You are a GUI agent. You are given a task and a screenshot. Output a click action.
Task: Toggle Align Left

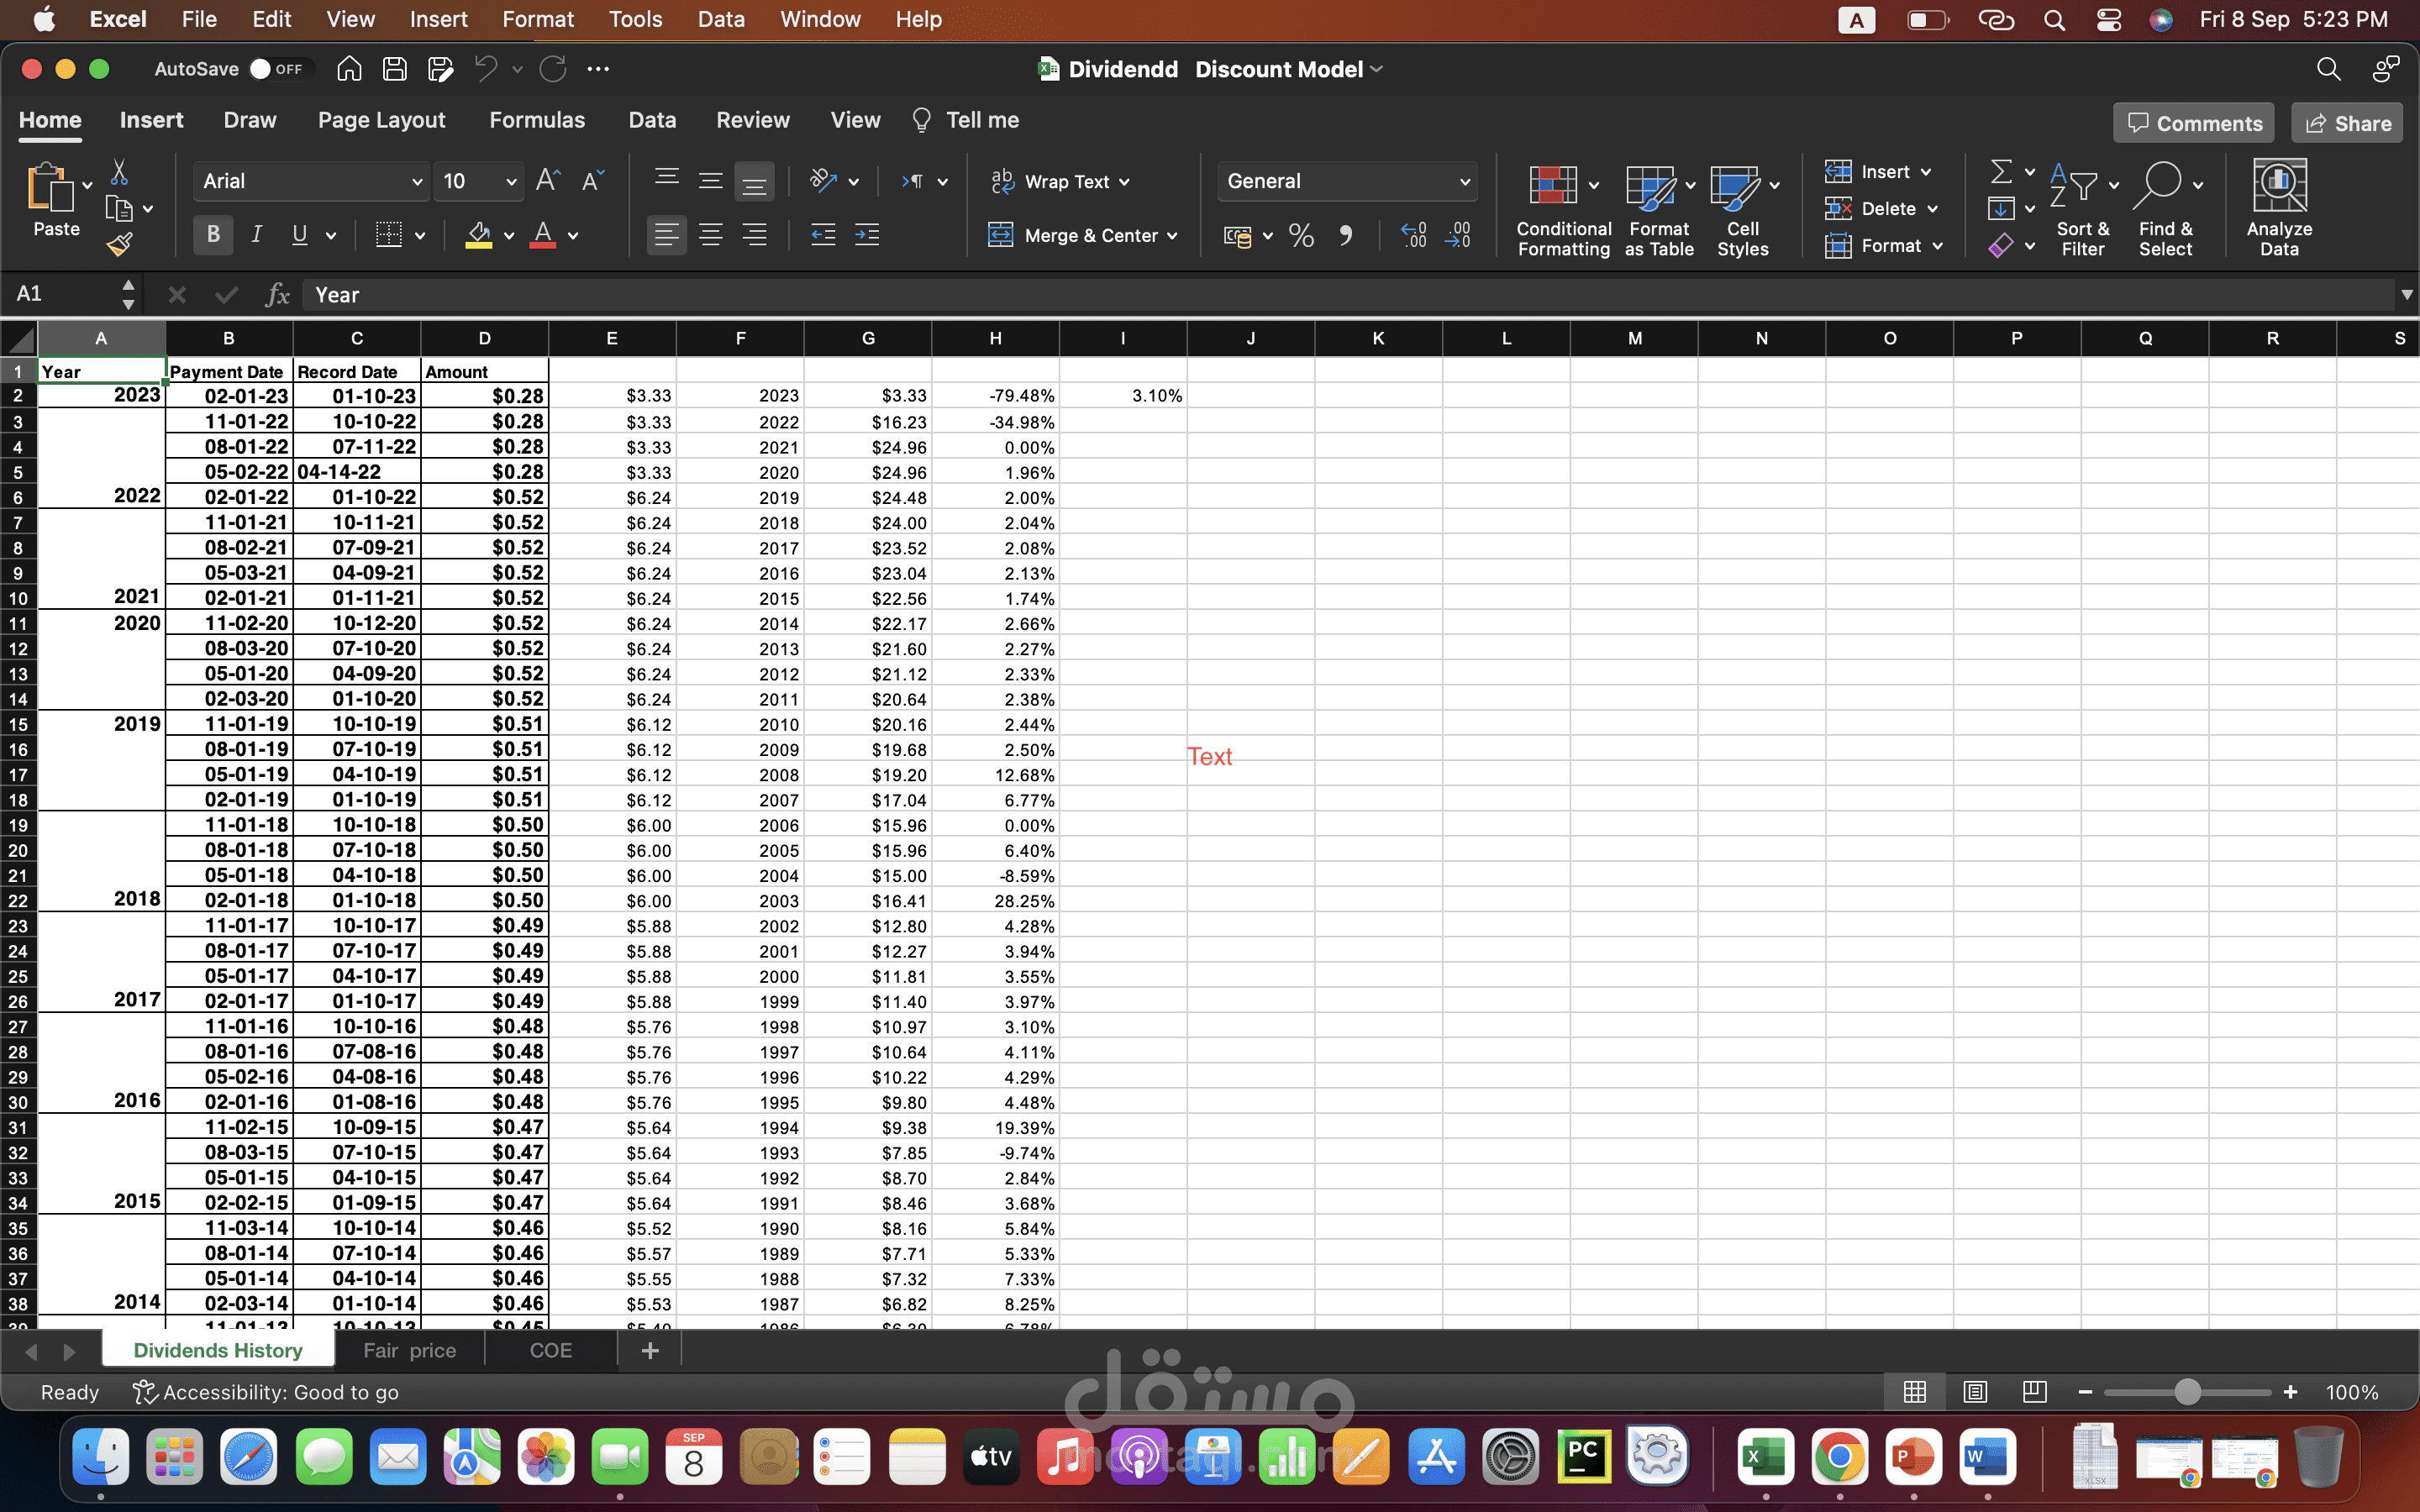tap(667, 236)
